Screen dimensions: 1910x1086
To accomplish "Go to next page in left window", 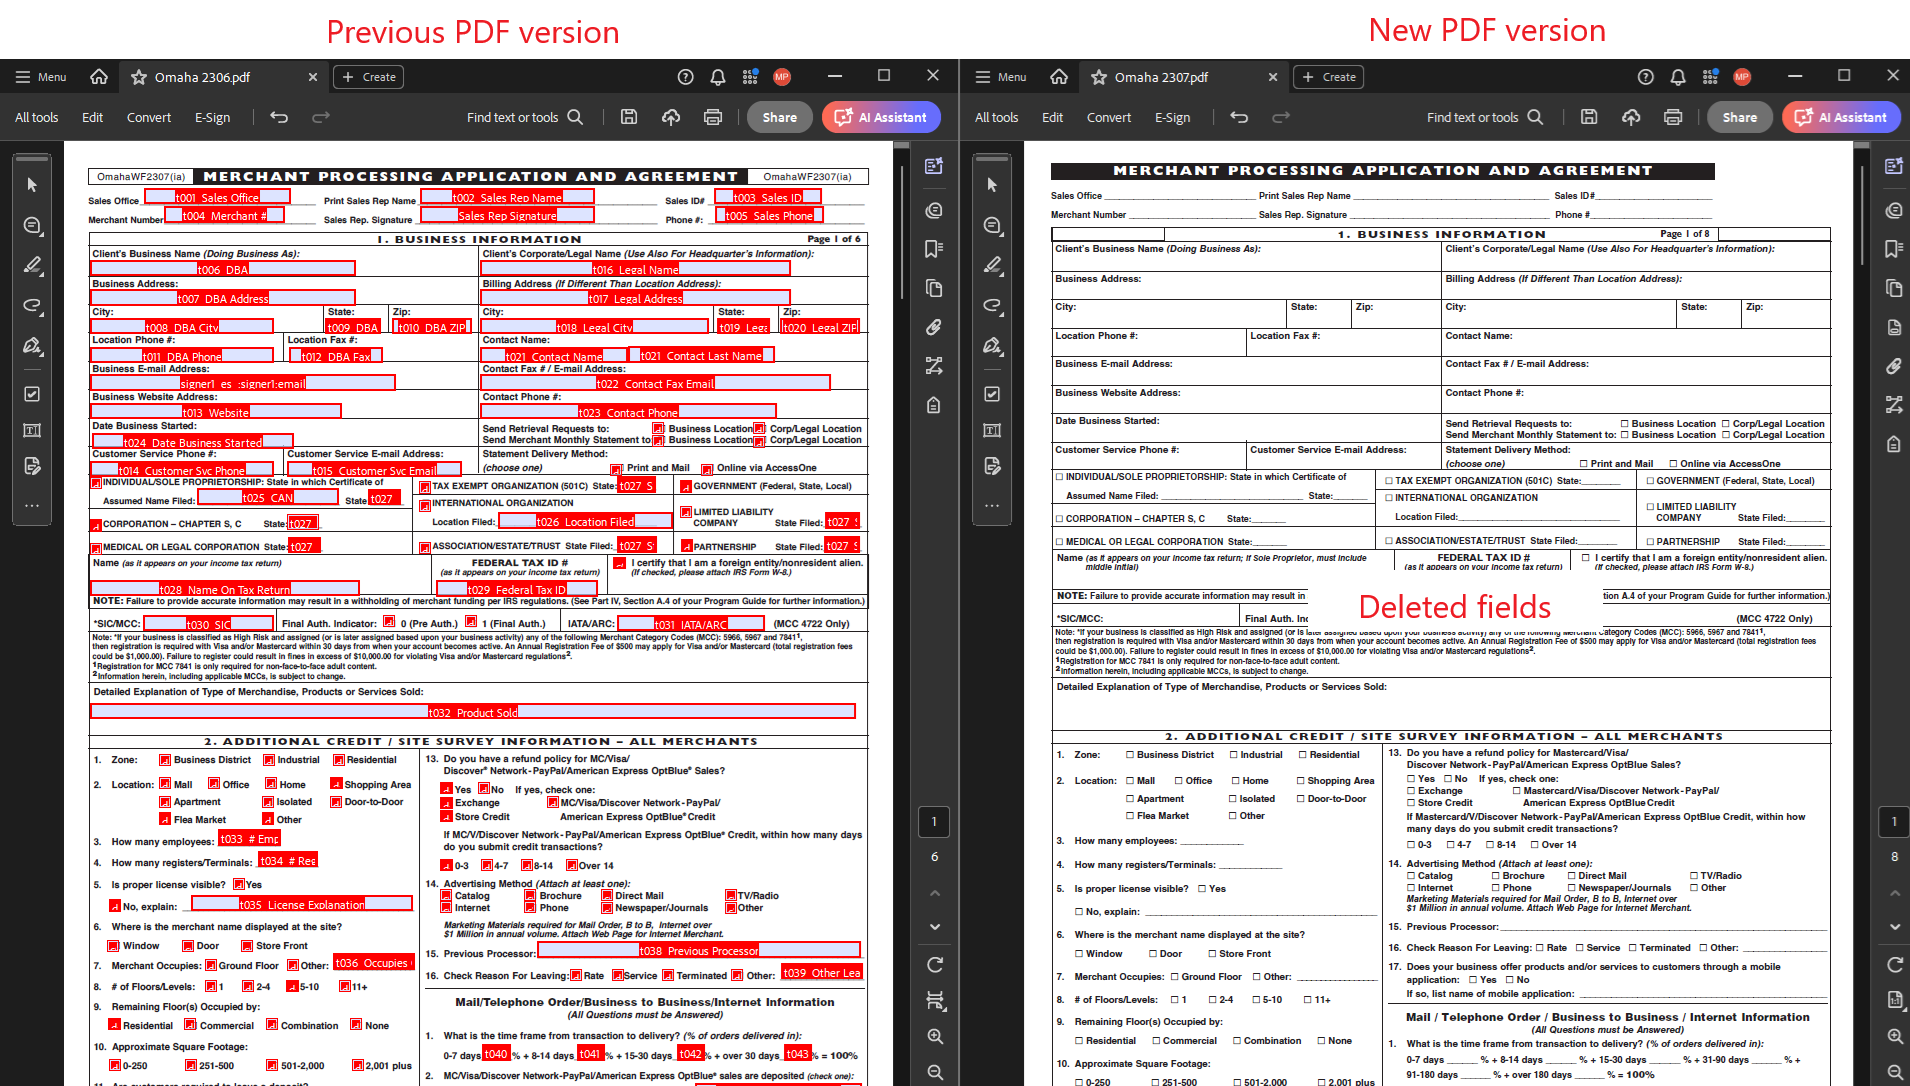I will [x=935, y=927].
